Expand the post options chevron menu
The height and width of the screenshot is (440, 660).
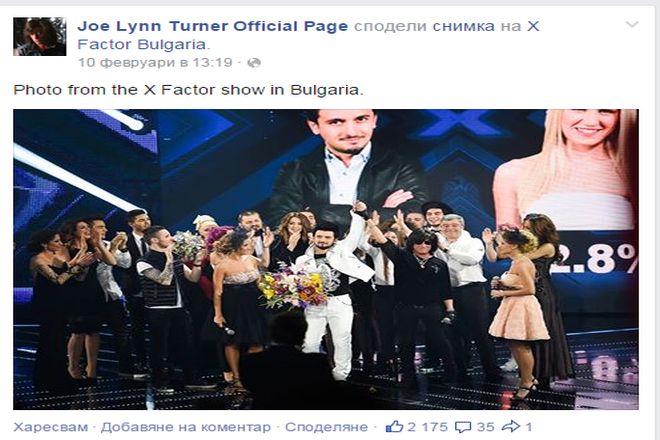coord(631,25)
